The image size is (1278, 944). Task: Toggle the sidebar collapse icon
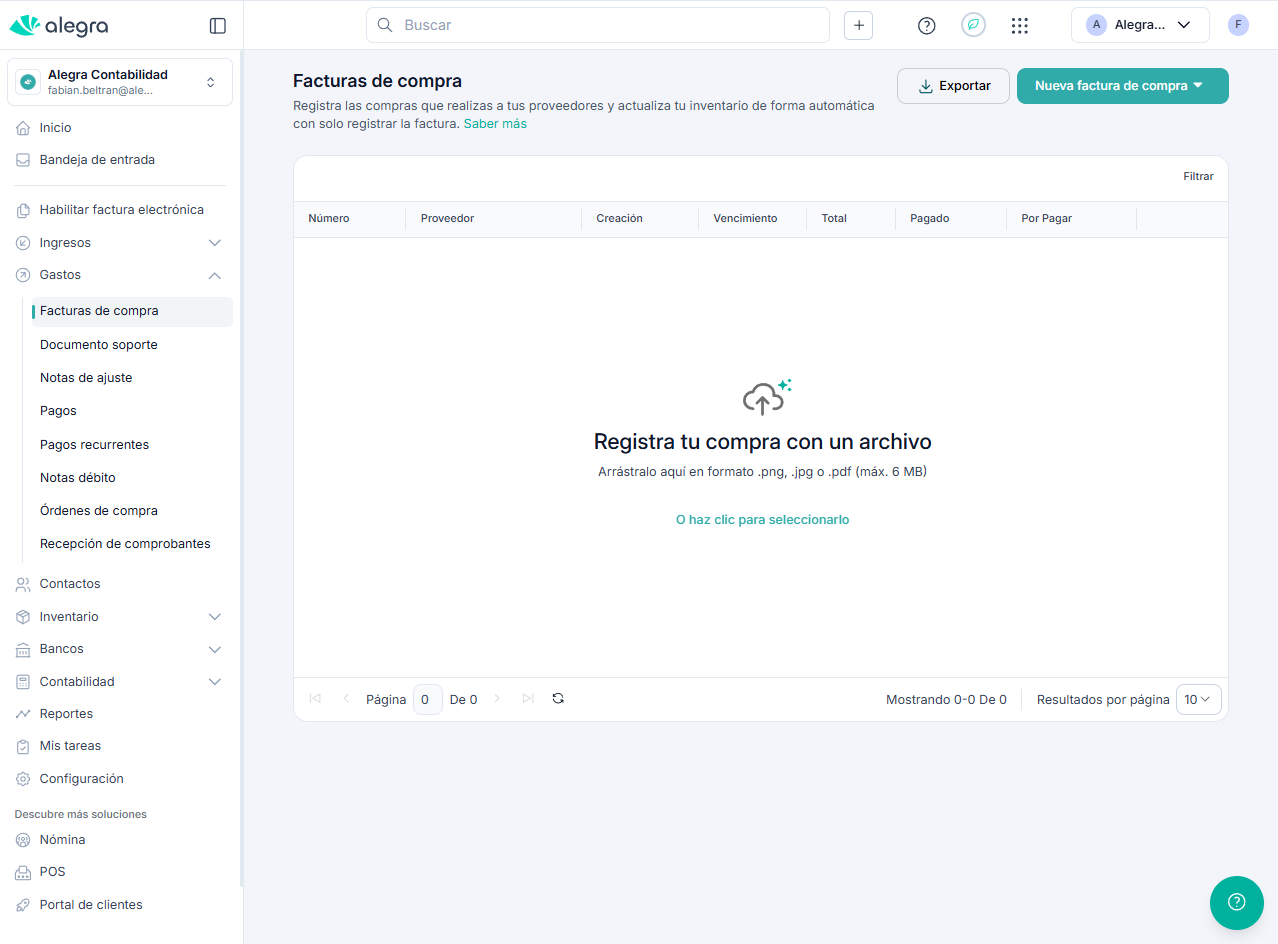coord(217,26)
